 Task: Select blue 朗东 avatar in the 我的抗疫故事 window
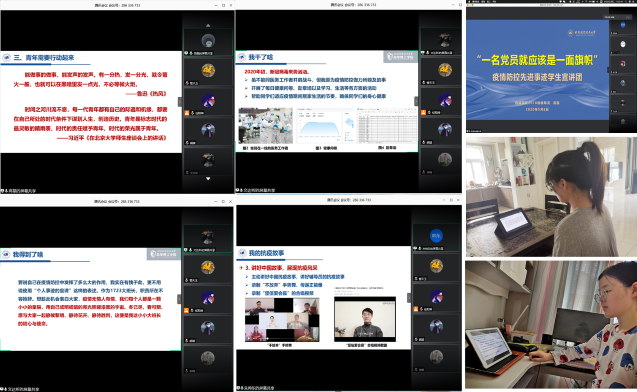436,236
